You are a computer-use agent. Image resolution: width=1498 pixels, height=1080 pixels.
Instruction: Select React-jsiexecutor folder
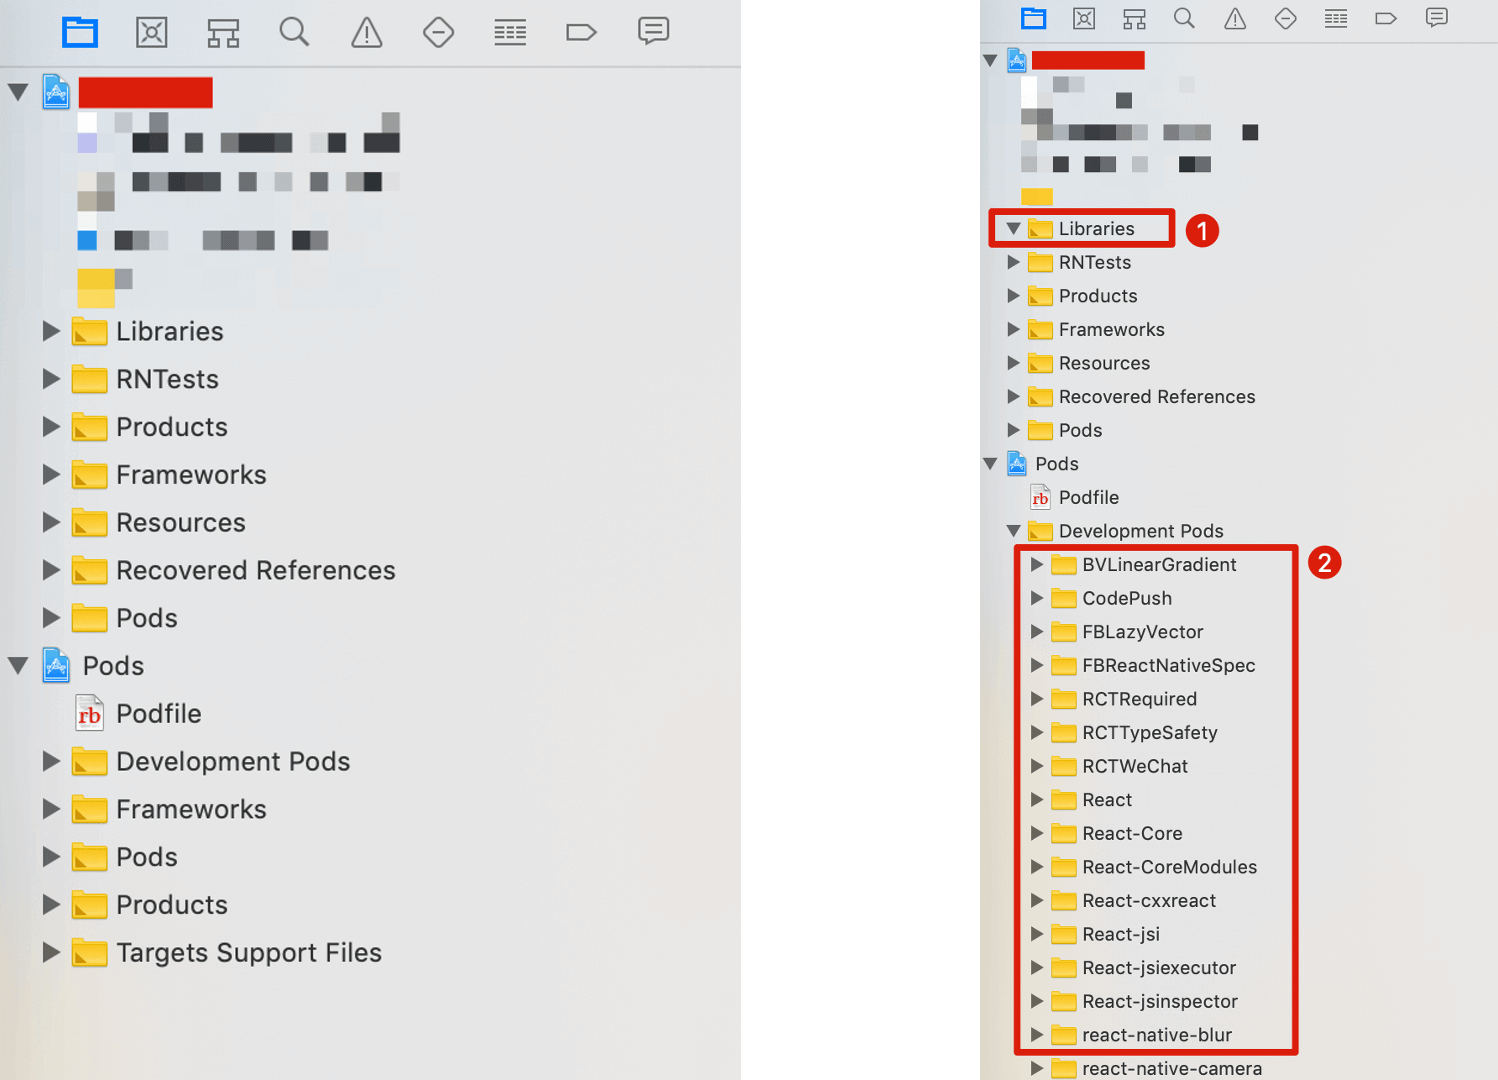(1143, 968)
